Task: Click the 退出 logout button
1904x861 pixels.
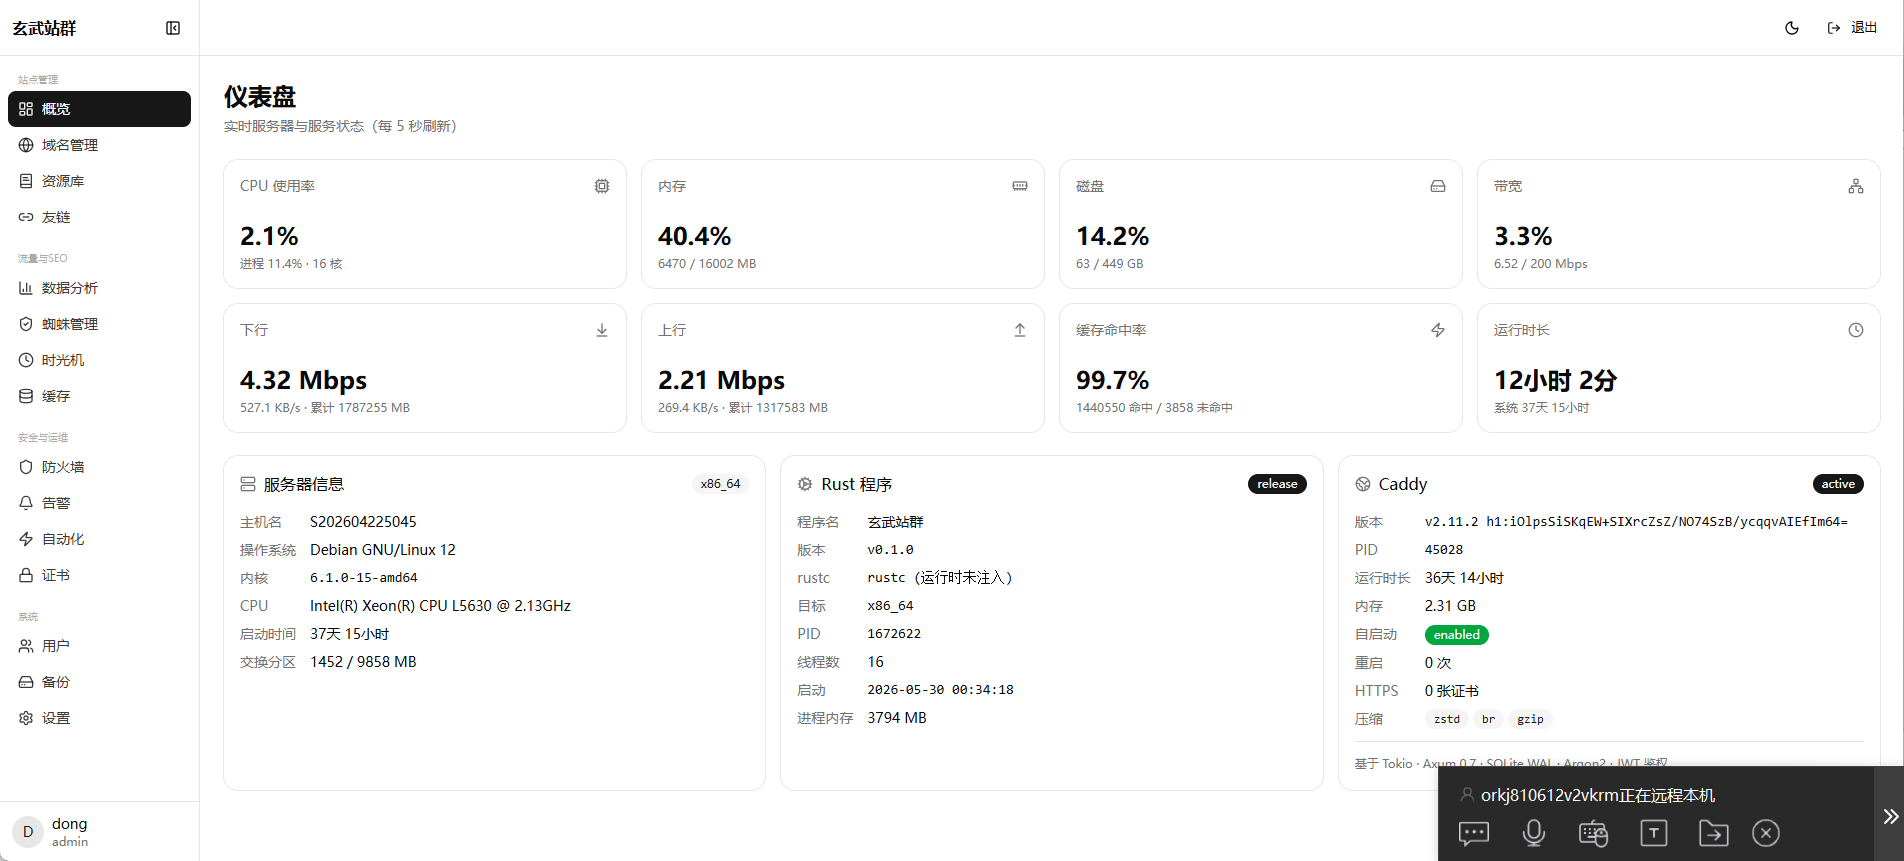Action: click(1852, 28)
